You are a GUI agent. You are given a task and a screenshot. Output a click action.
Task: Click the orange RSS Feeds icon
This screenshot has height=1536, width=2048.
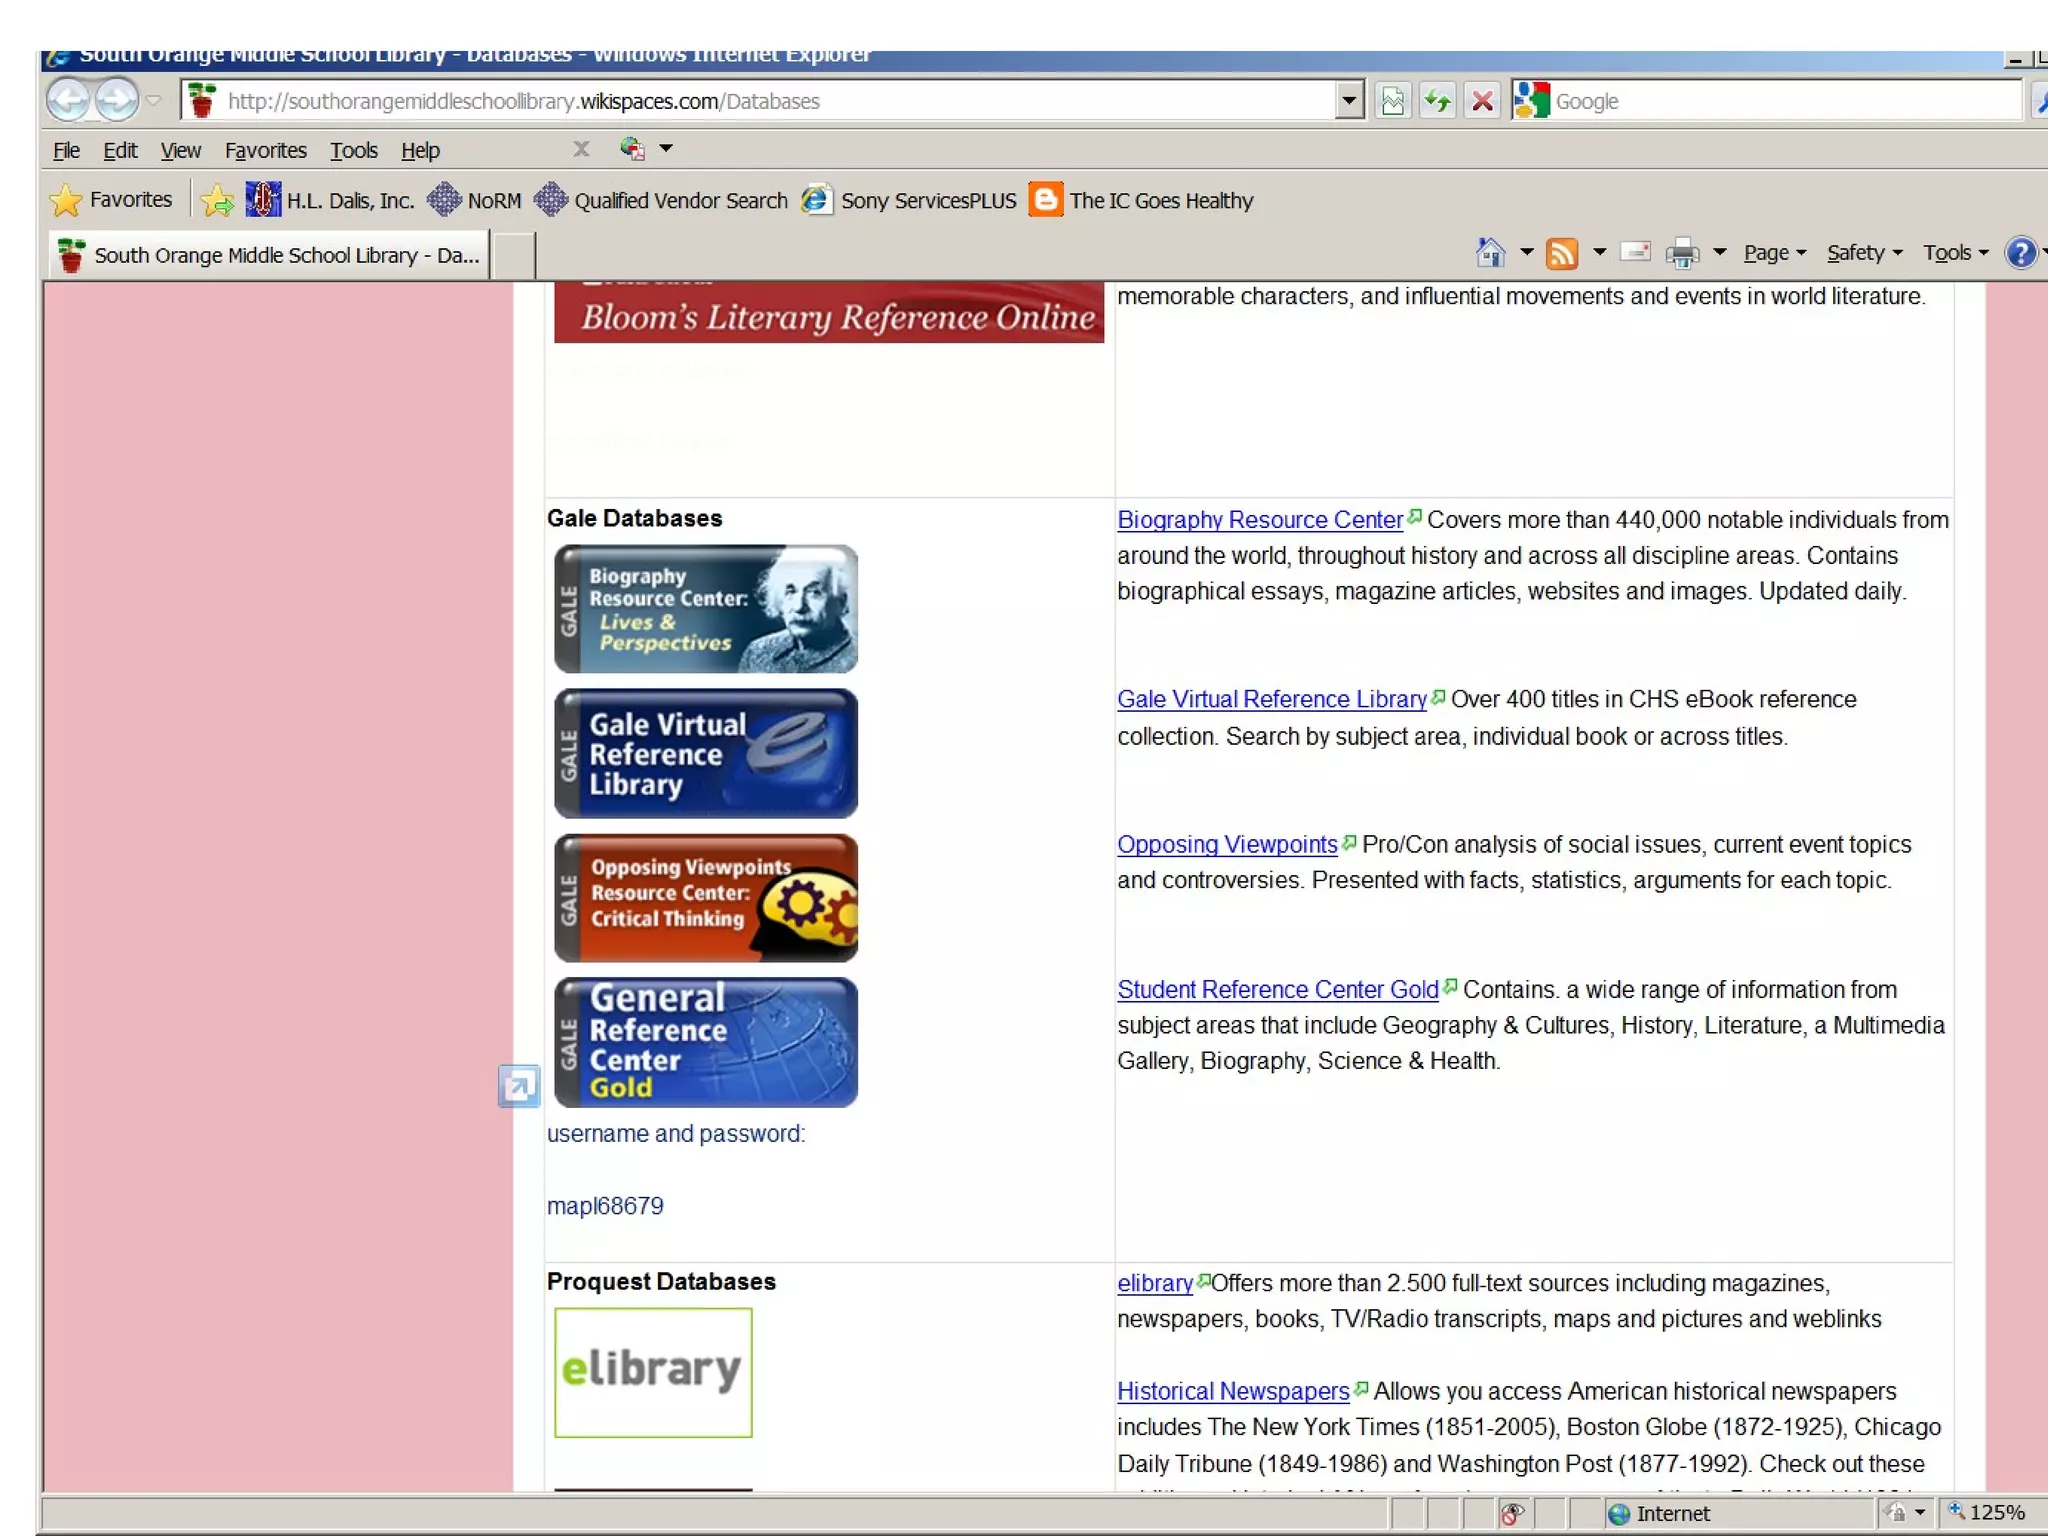[1561, 253]
